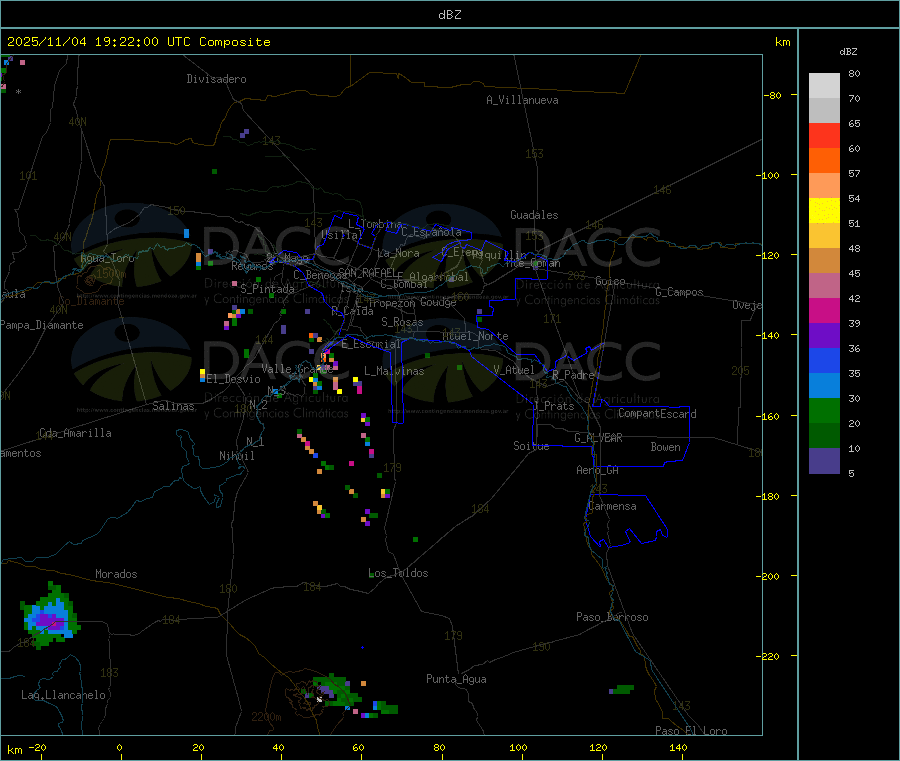Click the Agua_Toro map label

tap(107, 258)
